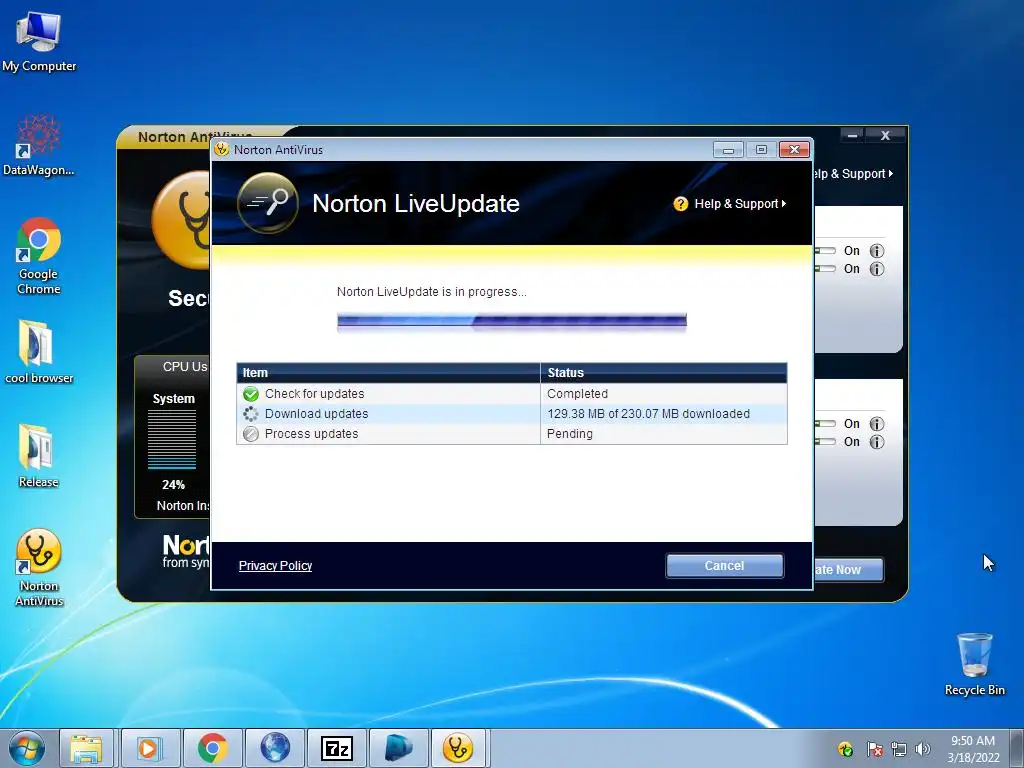Minimize the main Norton AntiVirus window
The image size is (1024, 768).
[852, 135]
